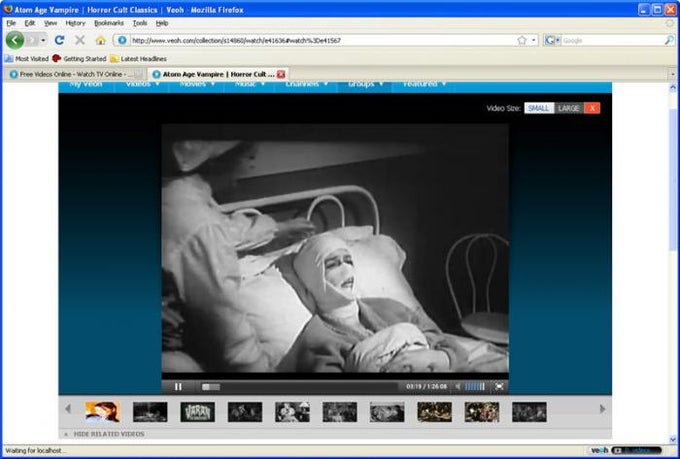Screen dimensions: 680x459
Task: Set video size to SMALL
Action: pyautogui.click(x=539, y=108)
